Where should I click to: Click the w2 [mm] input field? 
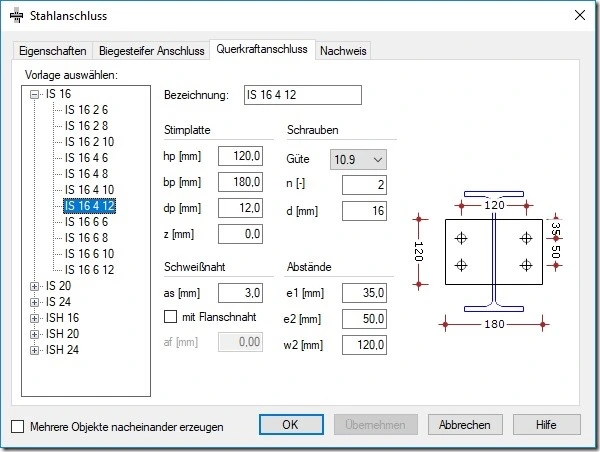[x=364, y=345]
